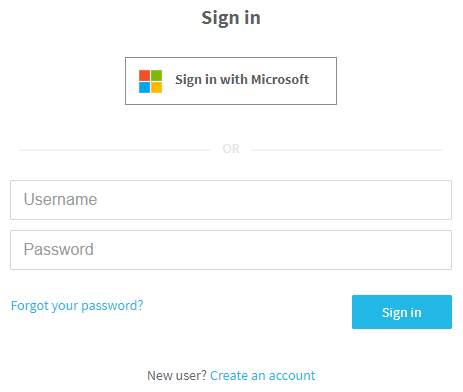Open the 'Create an account' link
The height and width of the screenshot is (392, 463).
pos(263,376)
